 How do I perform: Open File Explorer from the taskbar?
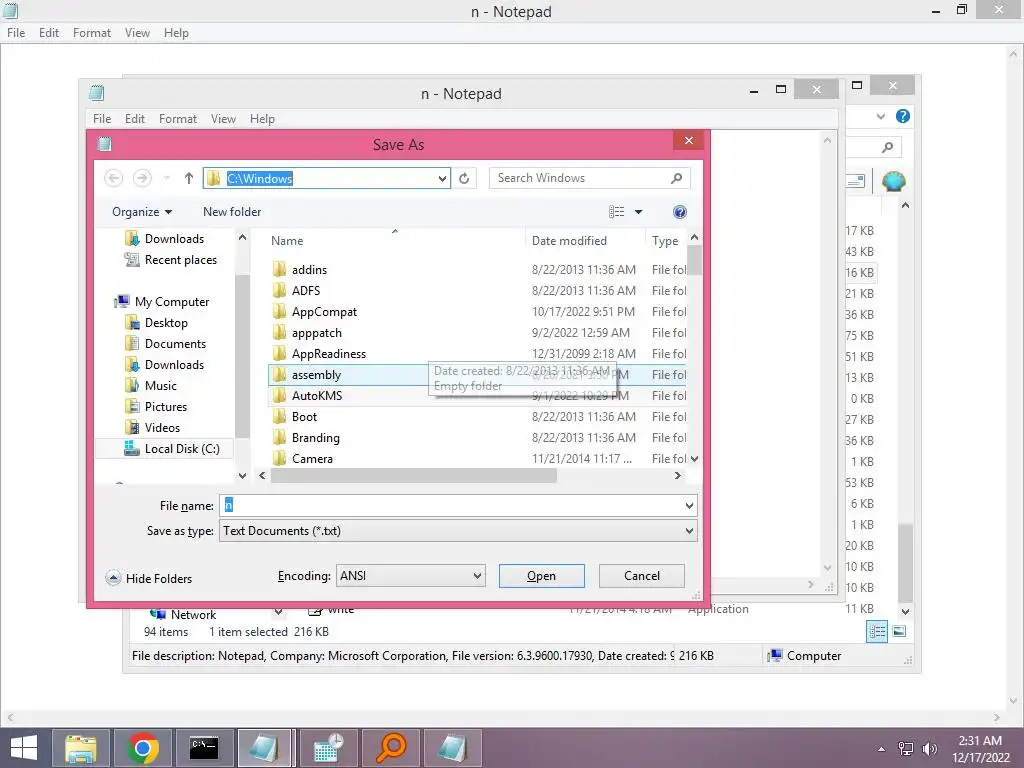80,748
